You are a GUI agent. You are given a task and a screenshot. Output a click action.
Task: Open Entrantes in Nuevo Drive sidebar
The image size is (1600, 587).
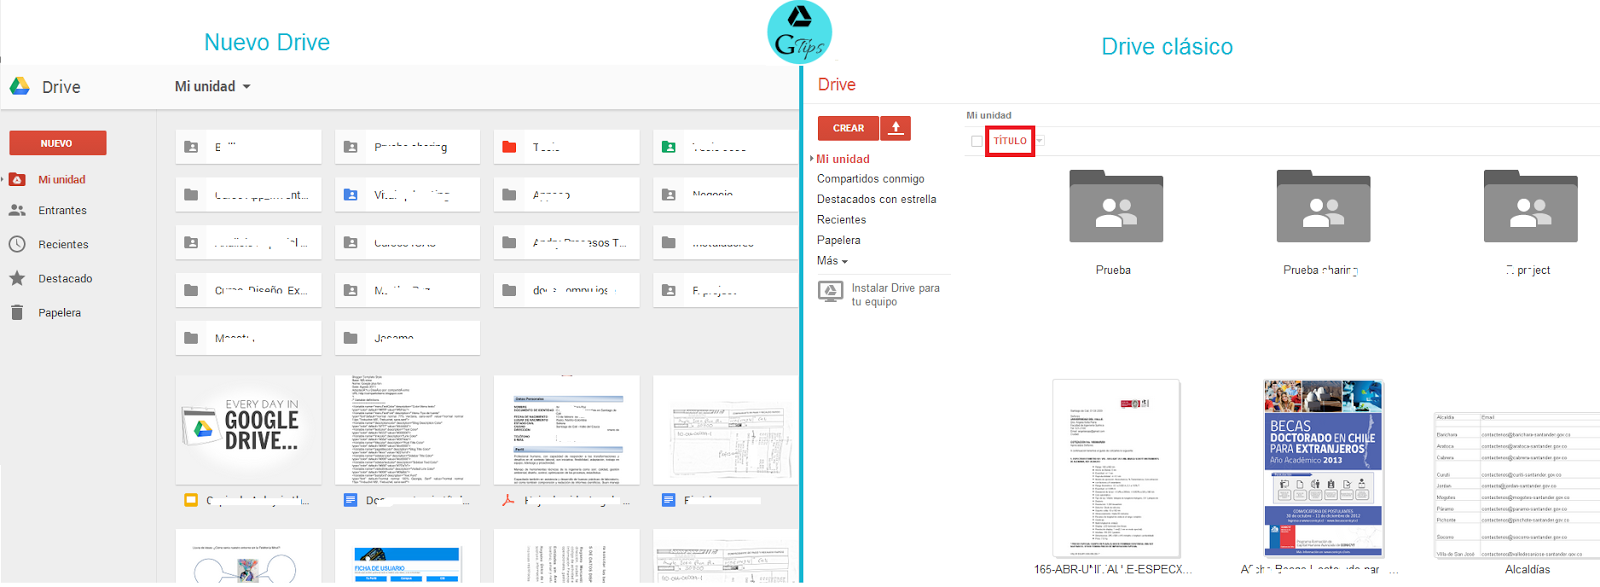coord(62,211)
